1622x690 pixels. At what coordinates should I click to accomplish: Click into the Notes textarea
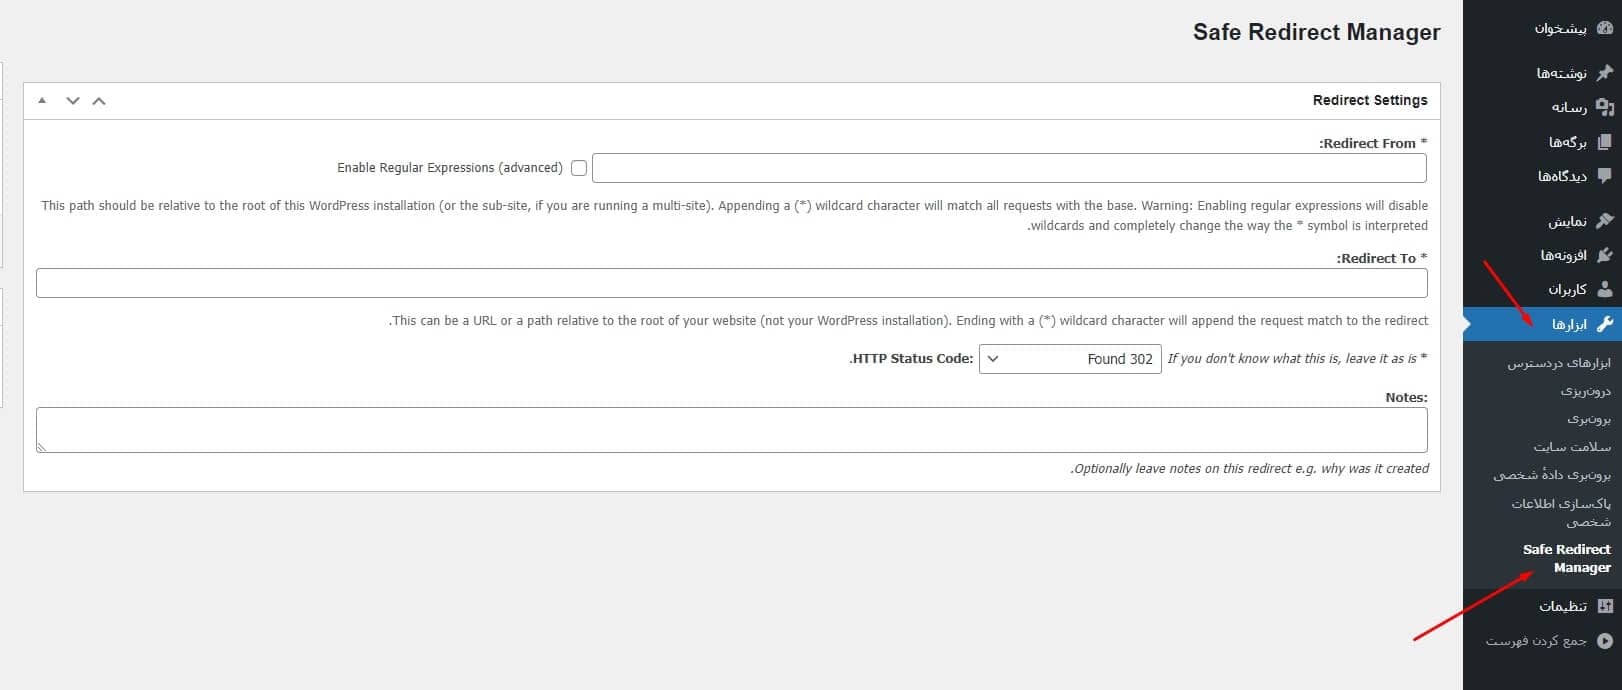coord(732,430)
